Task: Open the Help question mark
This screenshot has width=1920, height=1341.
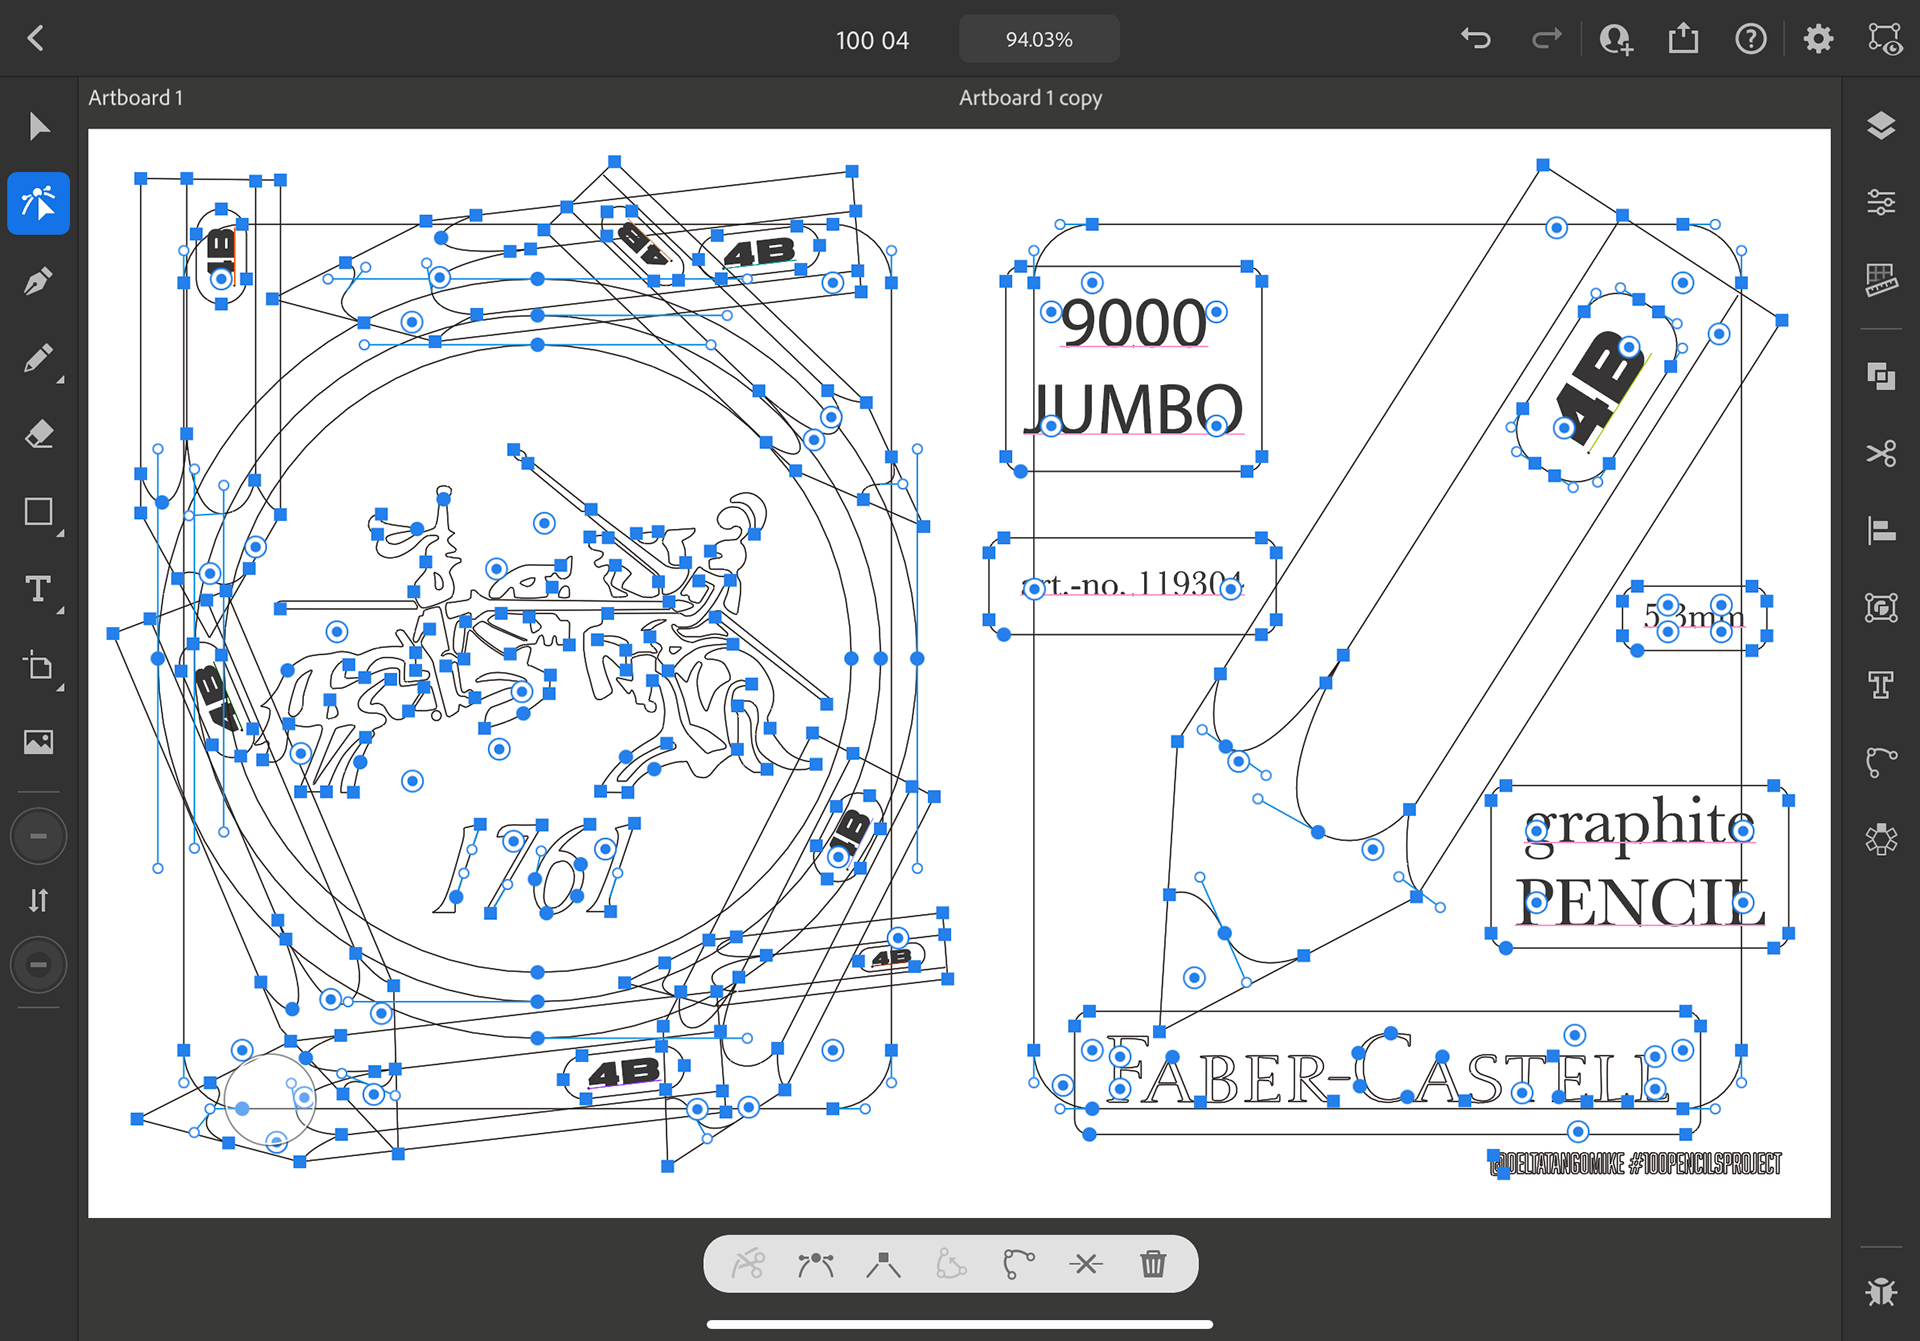Action: coord(1750,39)
